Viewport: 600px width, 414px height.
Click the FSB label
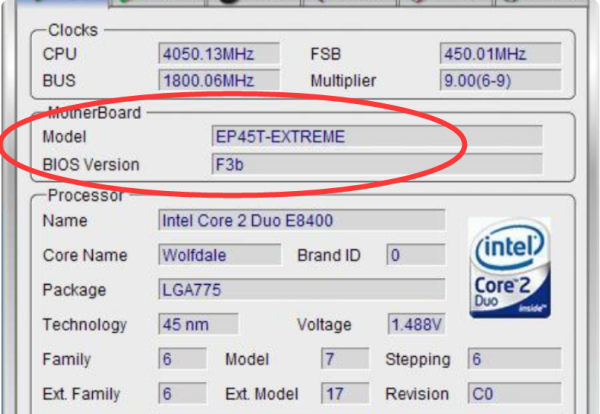(325, 54)
